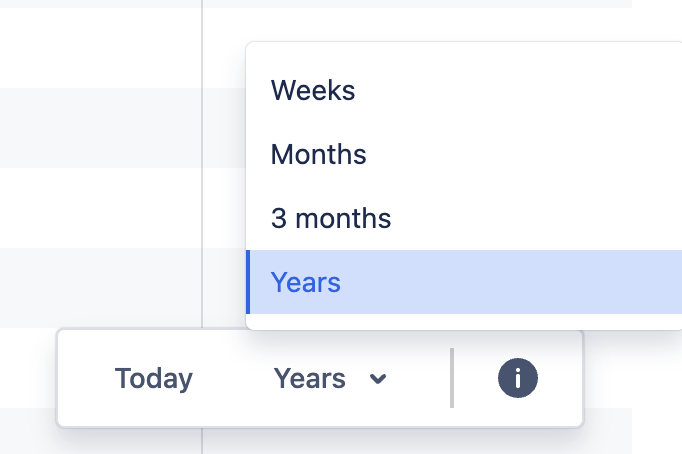Pick the 3 months view option
Image resolution: width=682 pixels, height=454 pixels.
tap(330, 218)
